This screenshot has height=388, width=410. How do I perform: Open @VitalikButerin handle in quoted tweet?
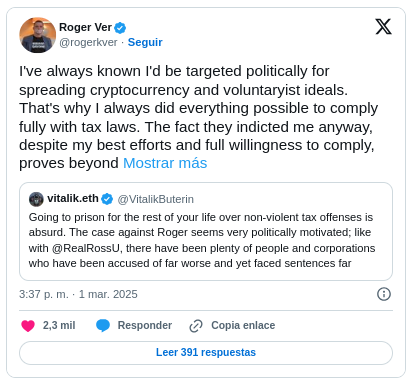(155, 199)
